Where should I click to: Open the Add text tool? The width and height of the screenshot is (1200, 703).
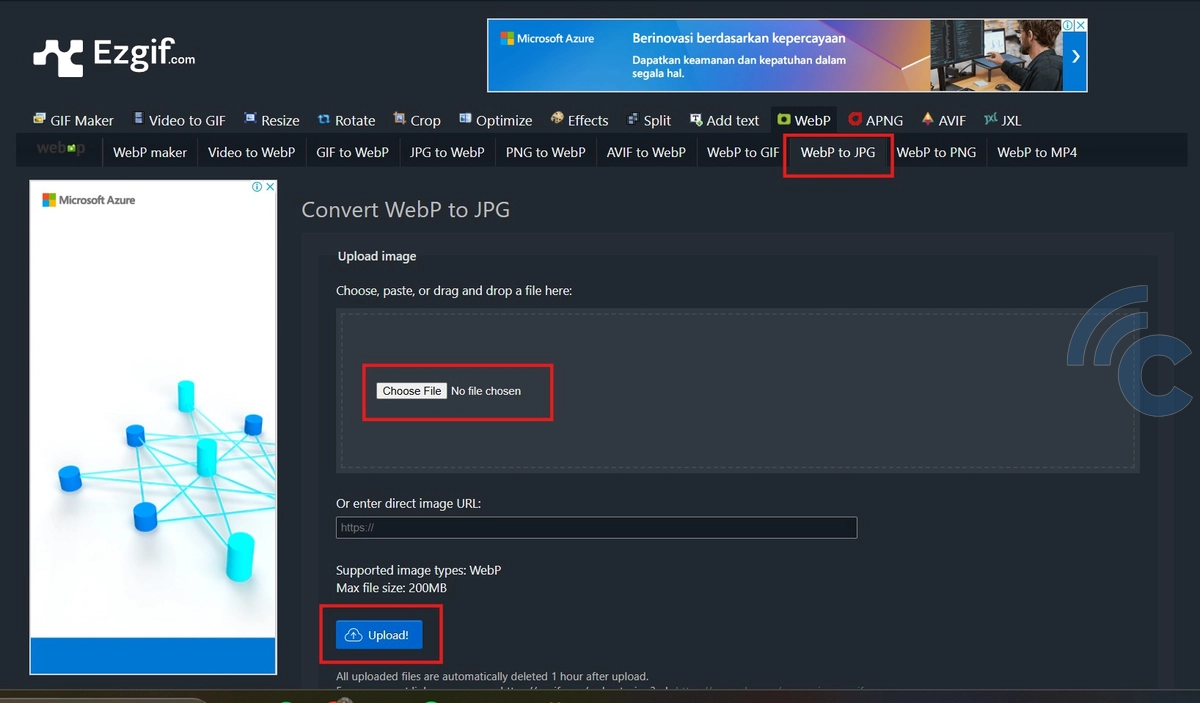click(724, 120)
